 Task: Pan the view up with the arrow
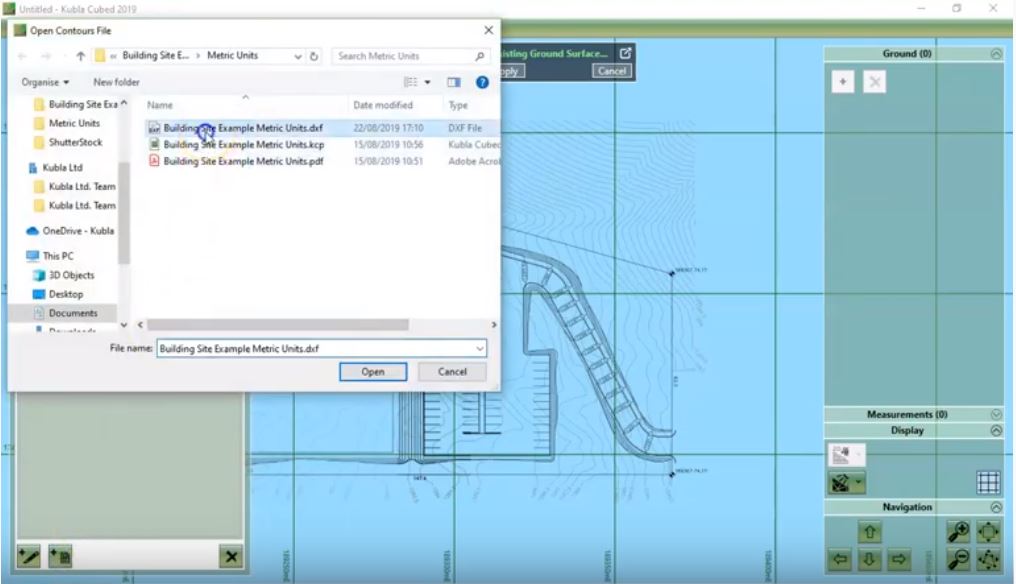(x=870, y=532)
